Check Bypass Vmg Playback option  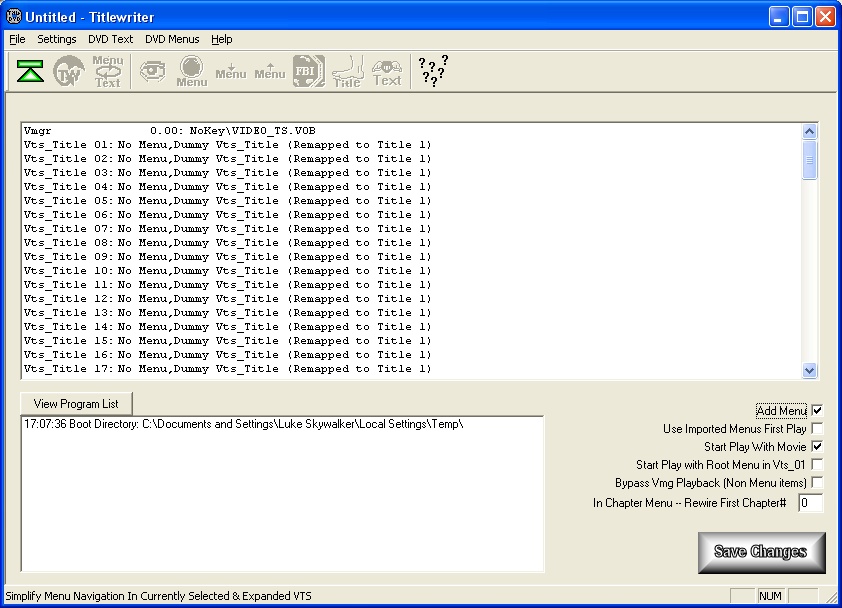coord(817,483)
